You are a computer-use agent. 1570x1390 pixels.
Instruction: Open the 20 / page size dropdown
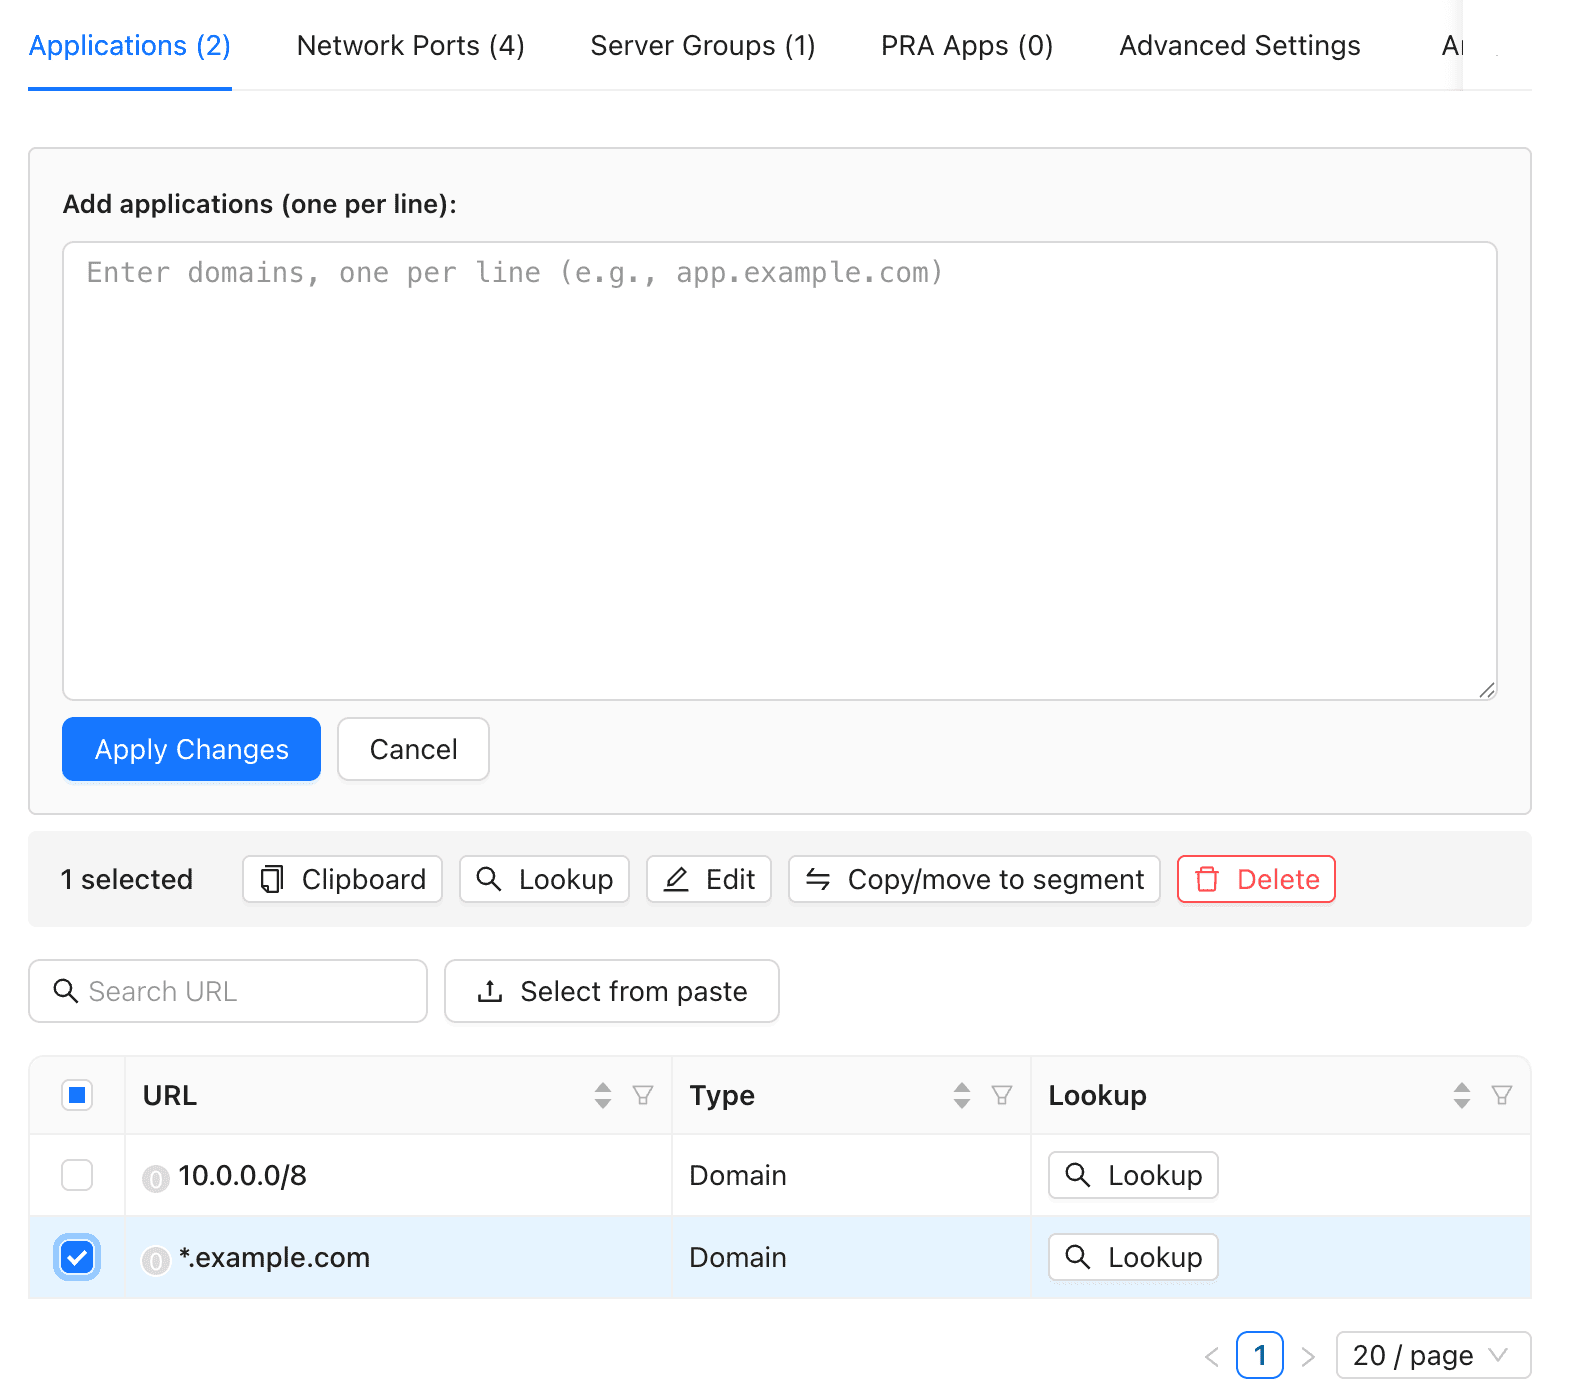click(x=1432, y=1355)
